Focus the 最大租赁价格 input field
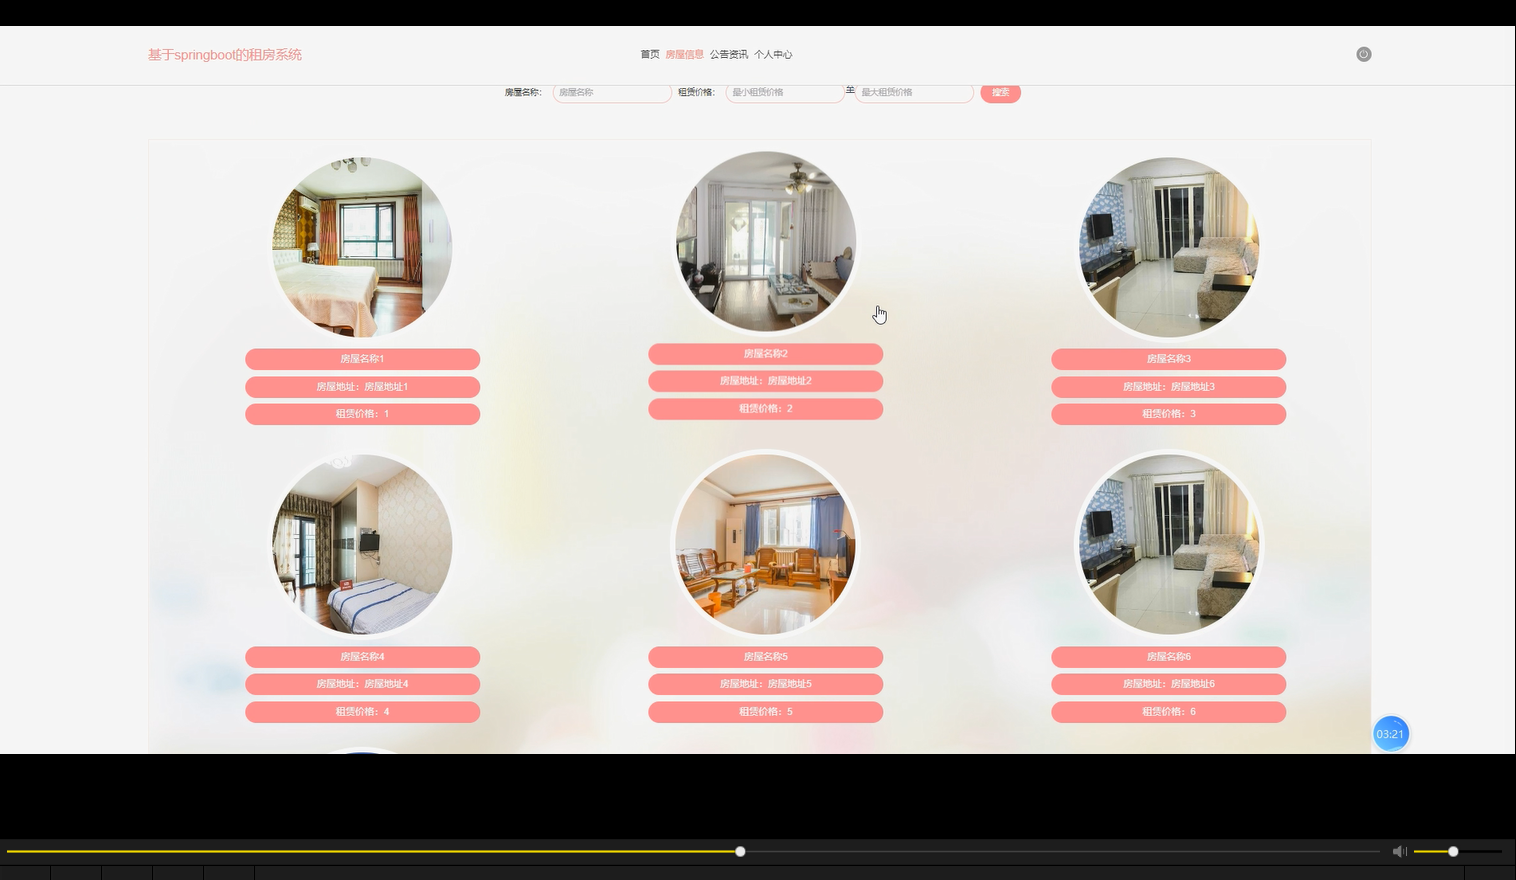 tap(914, 92)
